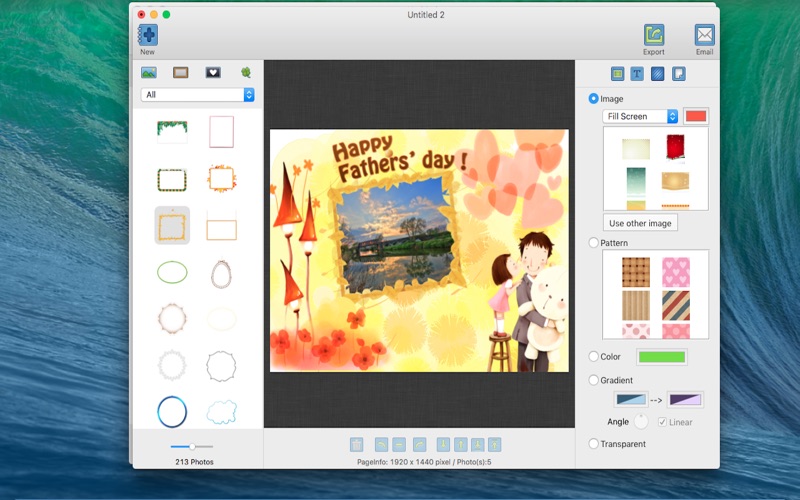The height and width of the screenshot is (500, 800).
Task: Open the layout settings panel icon
Action: click(x=617, y=74)
